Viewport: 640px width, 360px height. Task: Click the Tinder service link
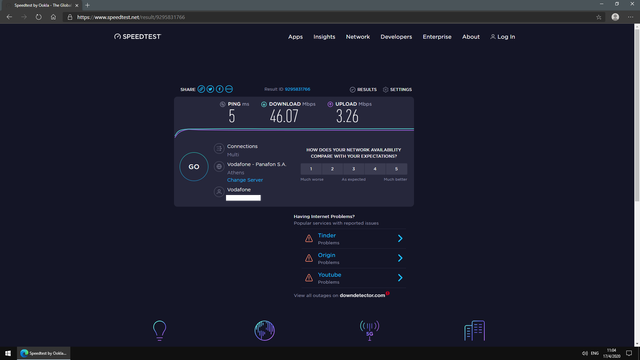tap(327, 236)
